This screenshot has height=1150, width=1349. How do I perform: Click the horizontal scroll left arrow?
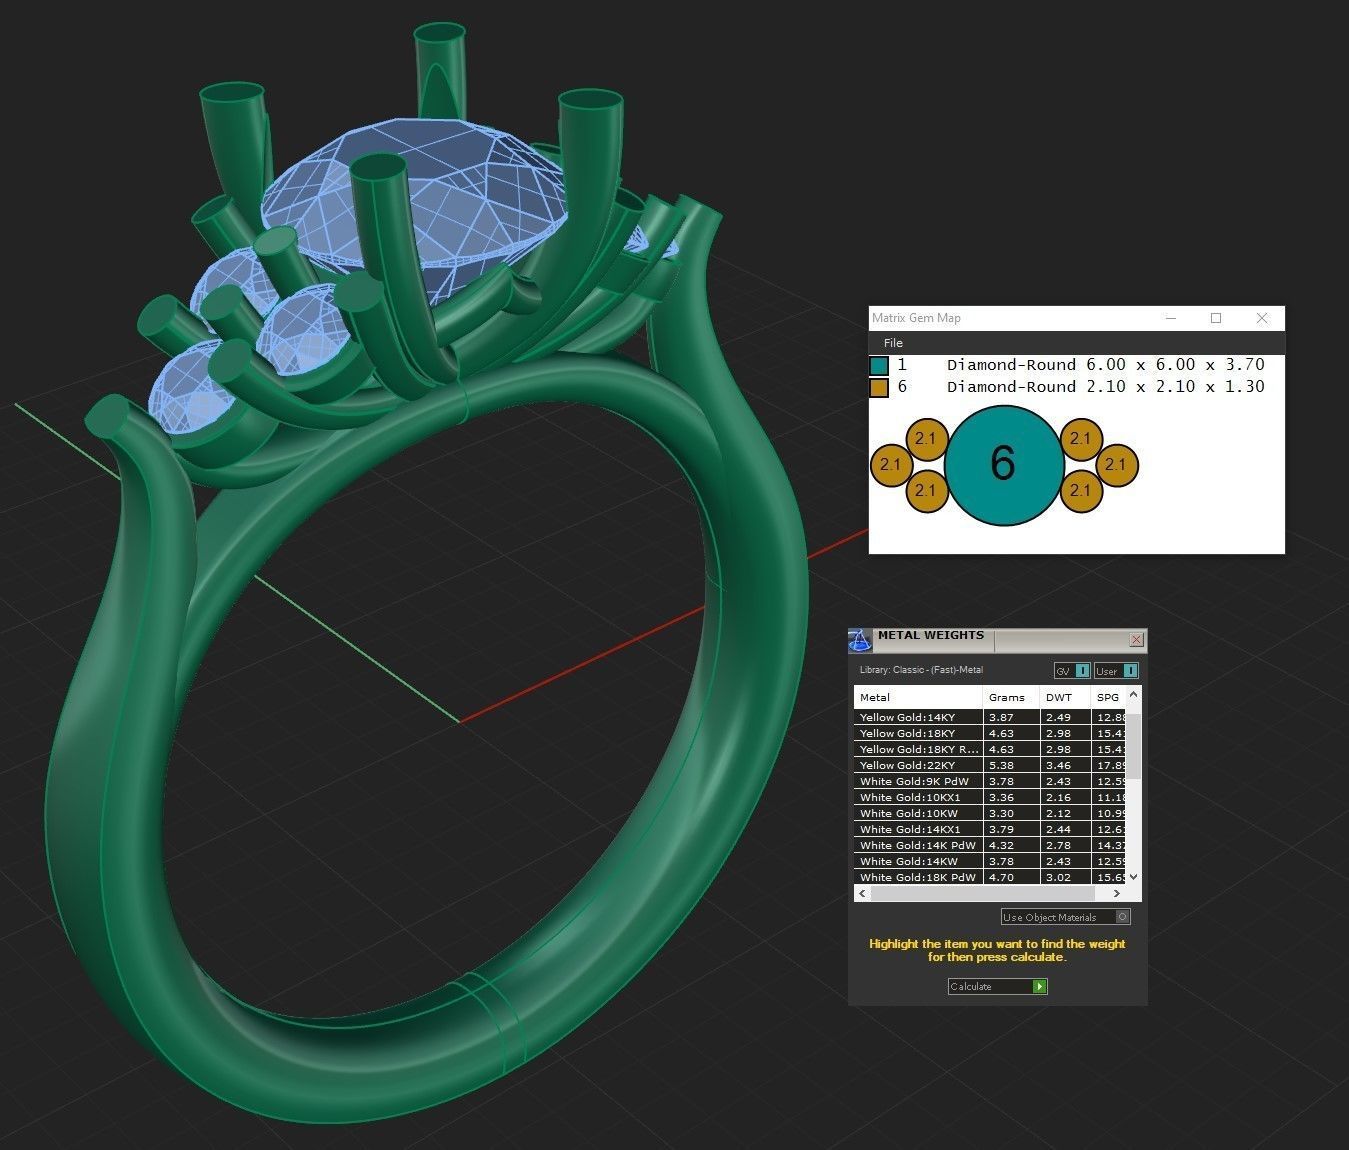pos(862,893)
